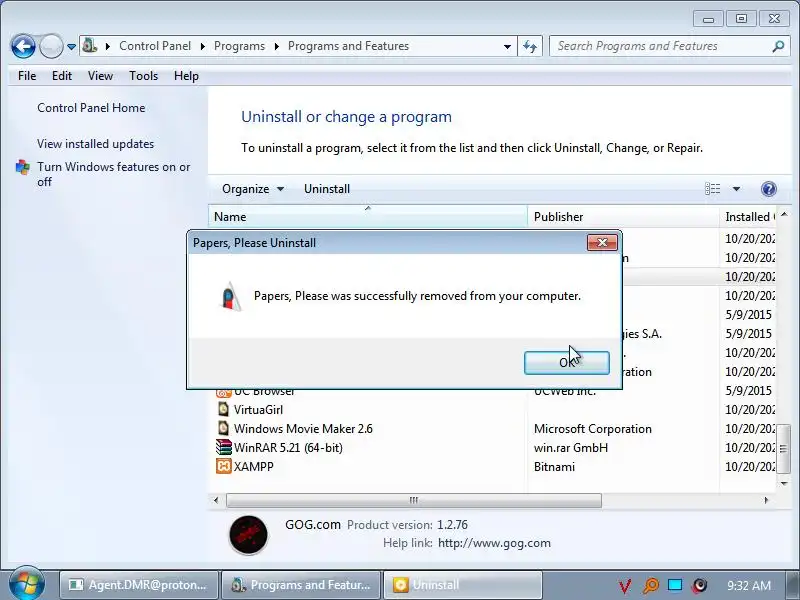Screen dimensions: 800x600
Task: Select VirtuaGirl in the program list
Action: click(258, 410)
